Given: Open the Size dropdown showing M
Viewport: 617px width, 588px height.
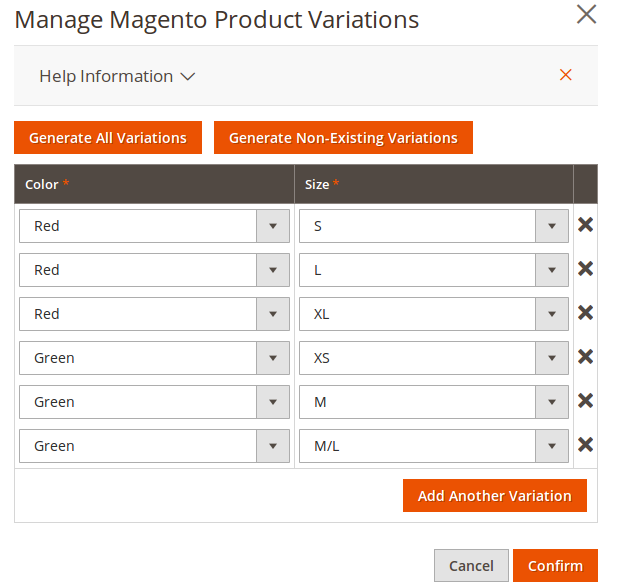Looking at the screenshot, I should (434, 402).
